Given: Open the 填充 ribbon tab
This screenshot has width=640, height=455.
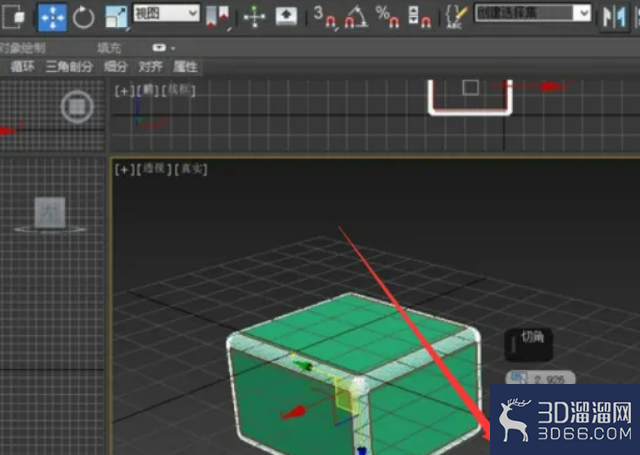Looking at the screenshot, I should (x=109, y=48).
